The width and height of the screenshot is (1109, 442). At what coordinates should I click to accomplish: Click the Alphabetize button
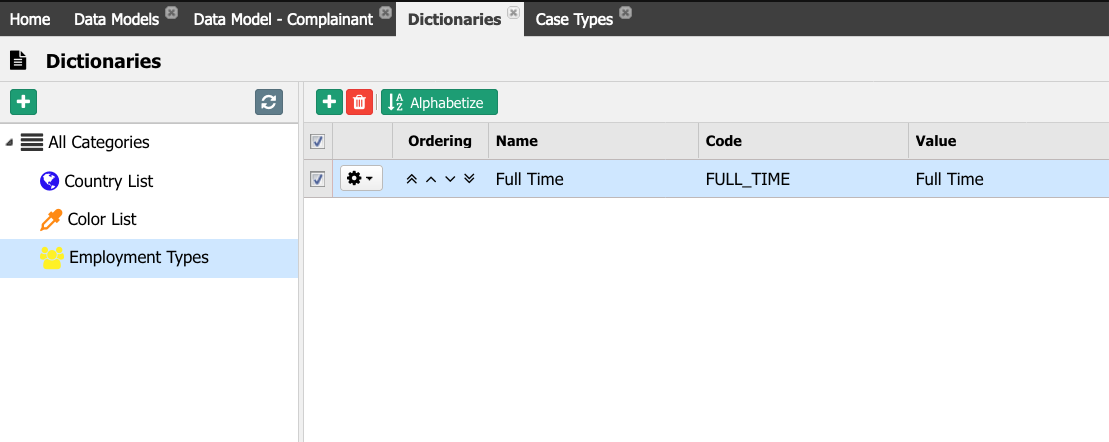pyautogui.click(x=439, y=102)
